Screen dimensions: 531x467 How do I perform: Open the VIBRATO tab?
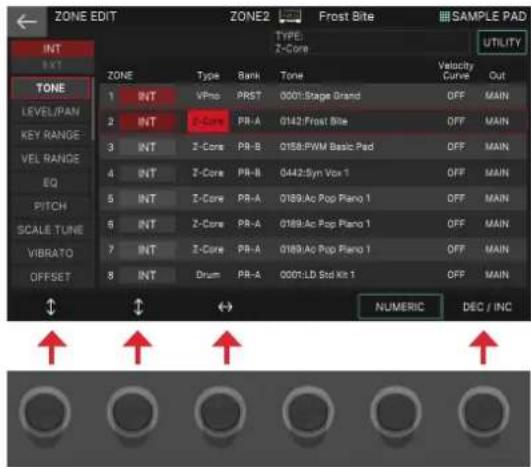(51, 253)
